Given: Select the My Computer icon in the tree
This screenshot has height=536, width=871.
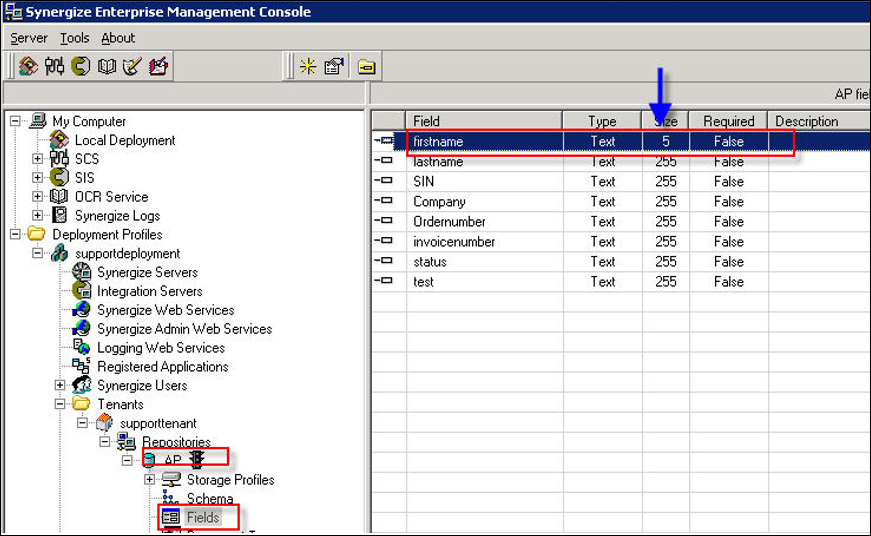Looking at the screenshot, I should coord(38,121).
